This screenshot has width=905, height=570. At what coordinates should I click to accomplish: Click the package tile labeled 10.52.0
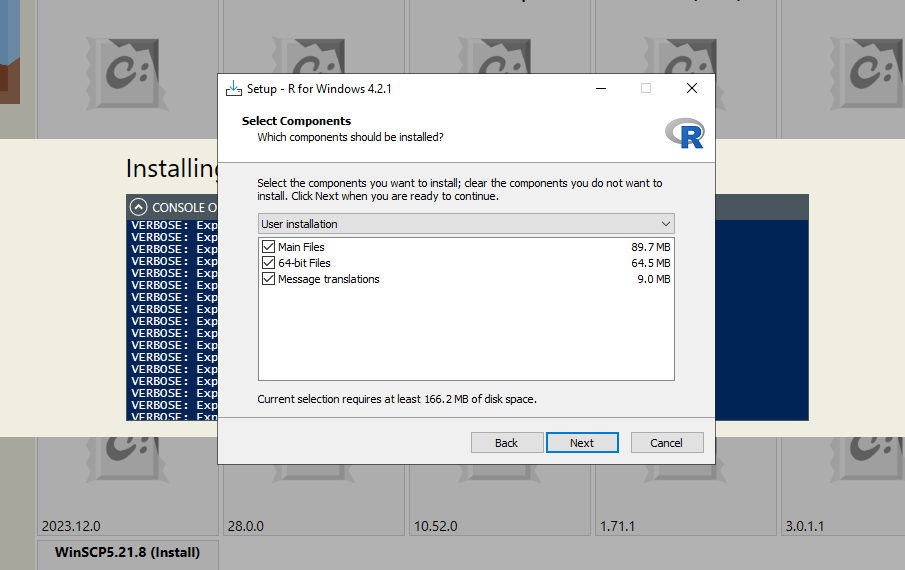point(500,500)
